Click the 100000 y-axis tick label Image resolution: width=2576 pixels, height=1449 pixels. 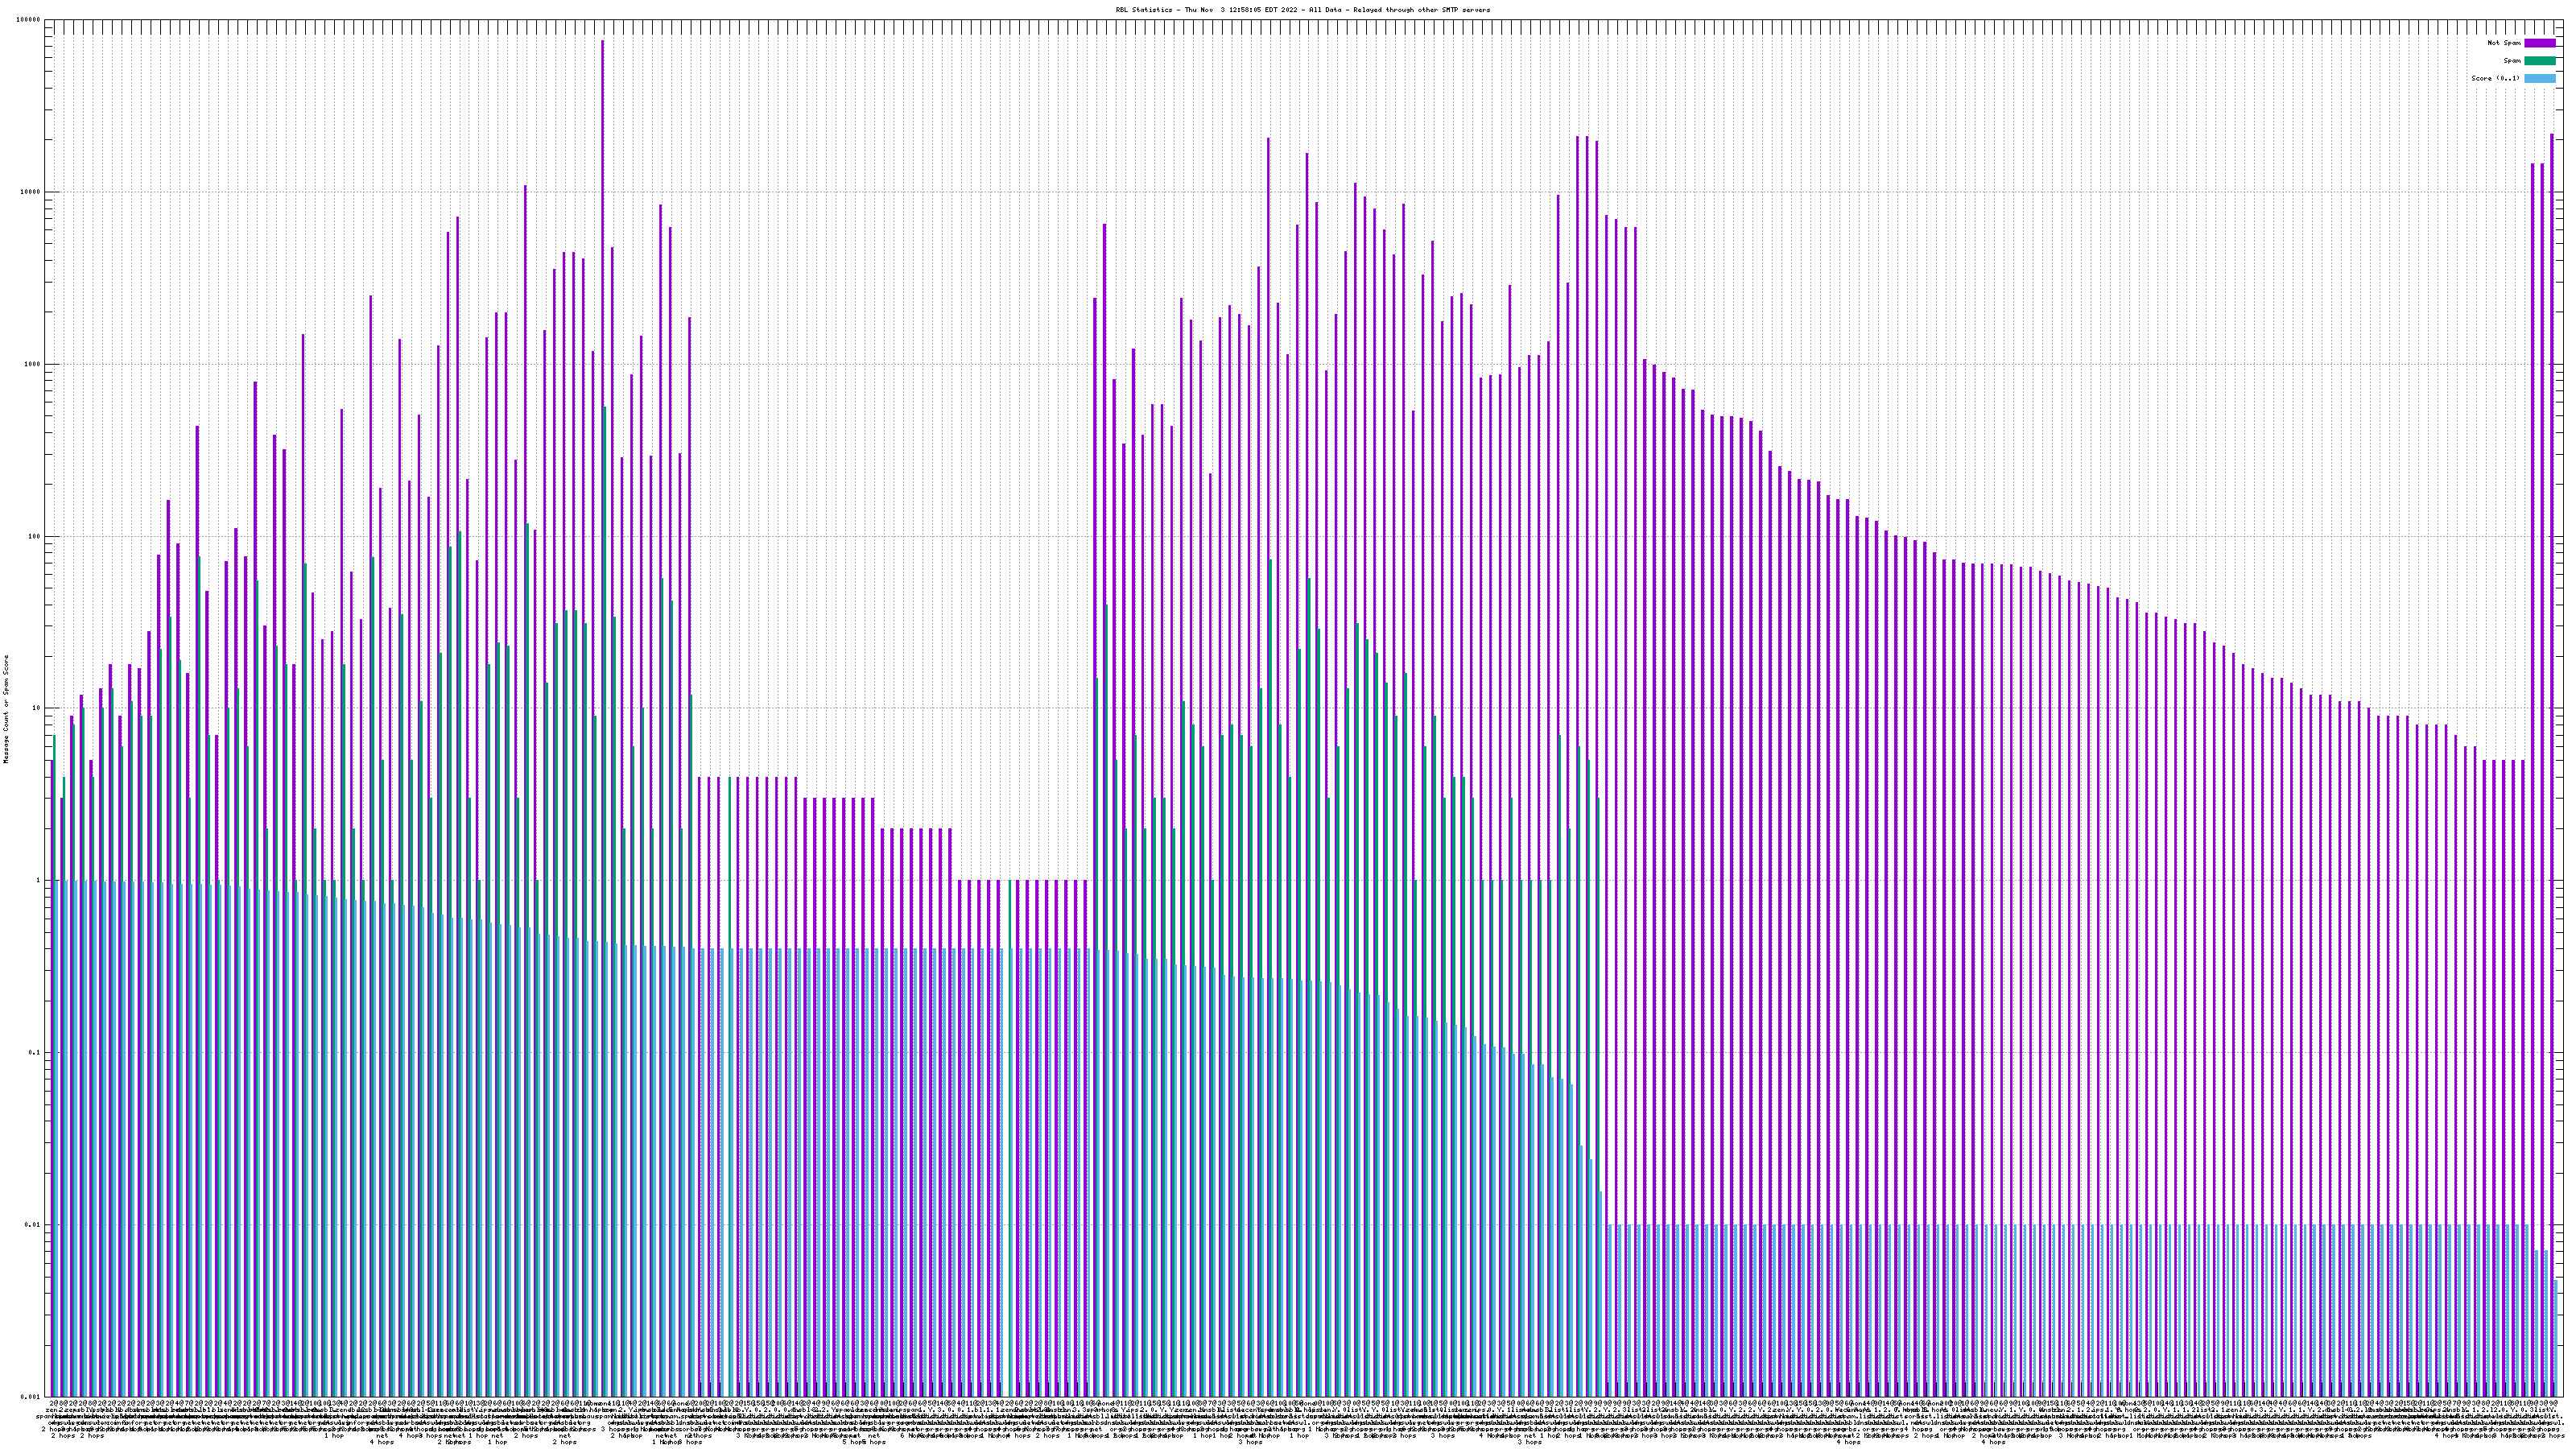[x=29, y=20]
